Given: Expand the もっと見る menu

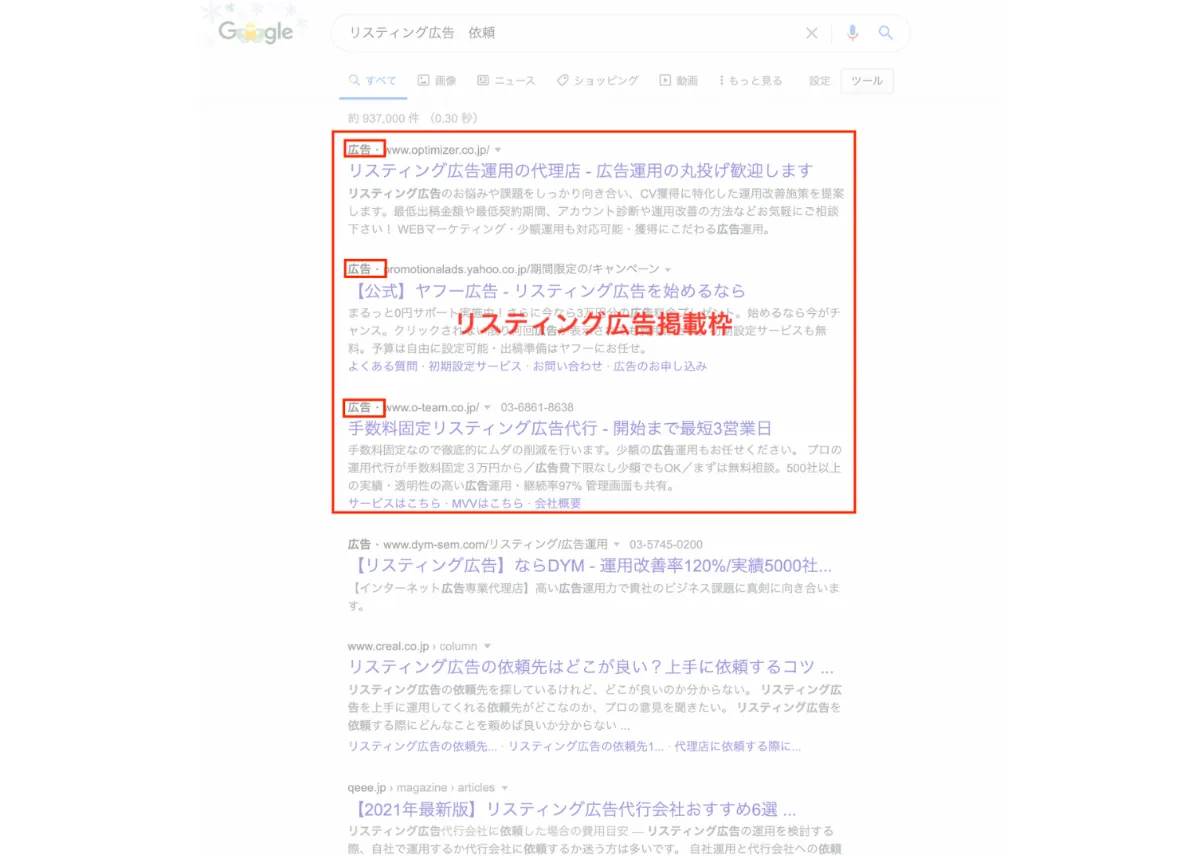Looking at the screenshot, I should (x=751, y=80).
